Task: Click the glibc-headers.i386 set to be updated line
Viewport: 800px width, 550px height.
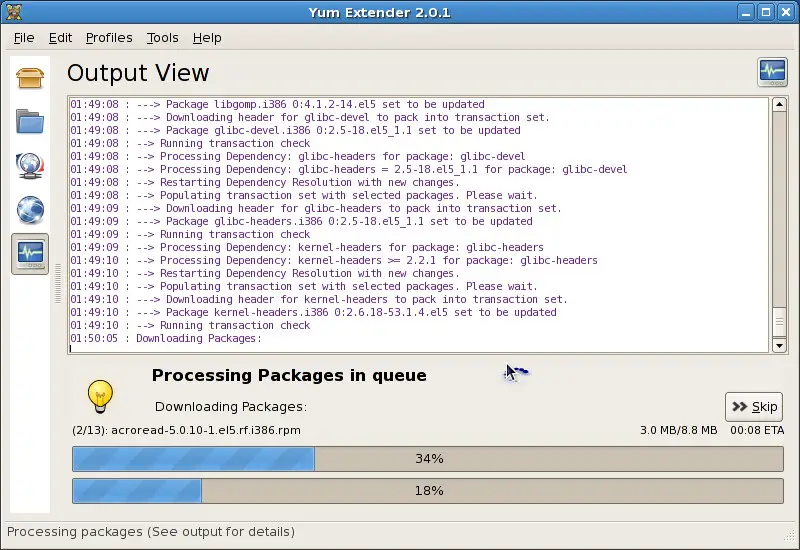Action: [301, 221]
